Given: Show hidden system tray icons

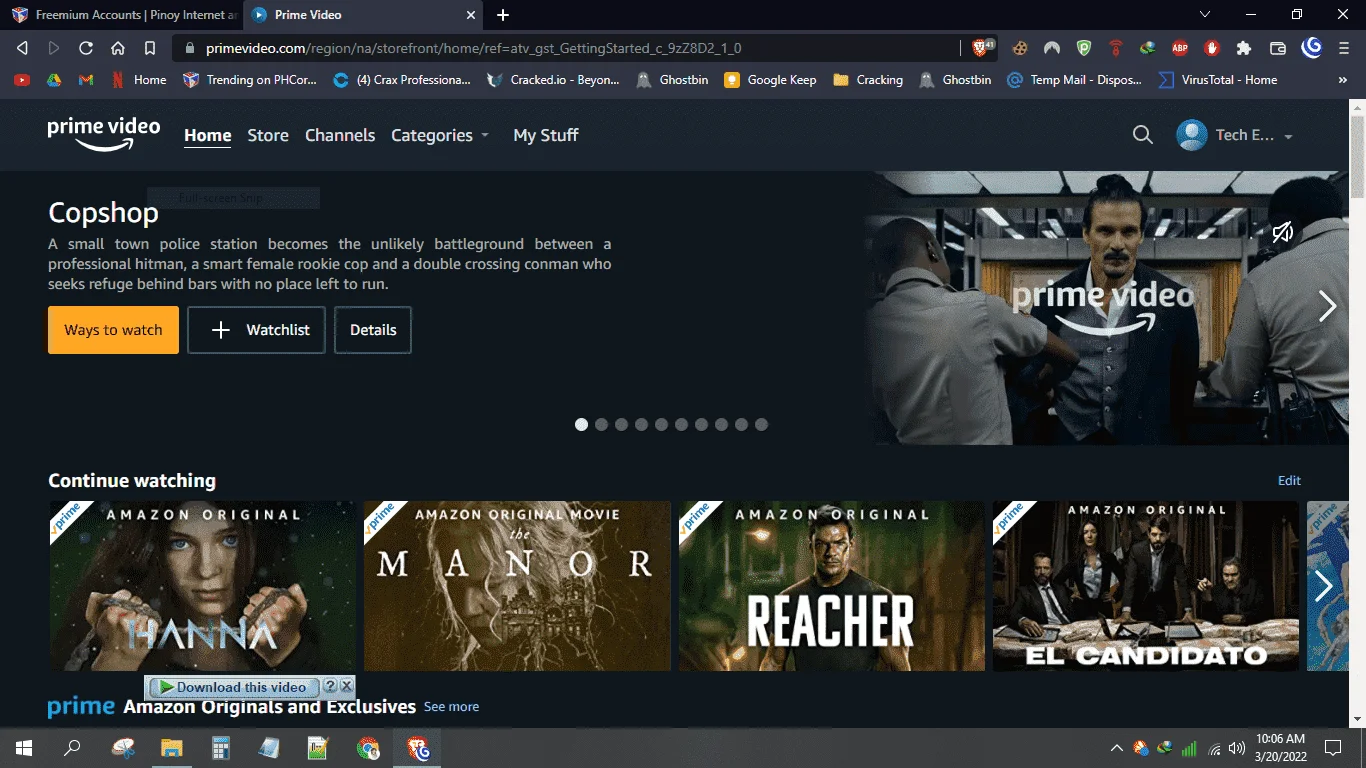Looking at the screenshot, I should pyautogui.click(x=1116, y=748).
